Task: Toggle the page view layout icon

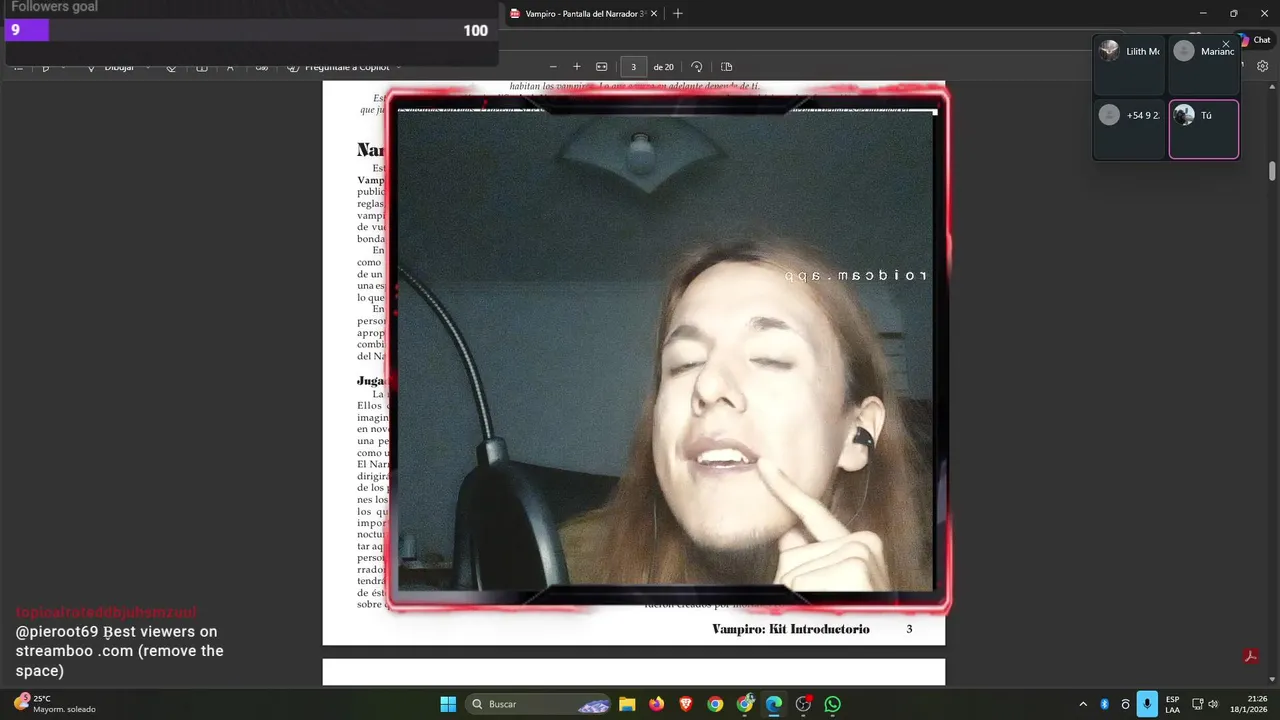Action: pos(727,67)
